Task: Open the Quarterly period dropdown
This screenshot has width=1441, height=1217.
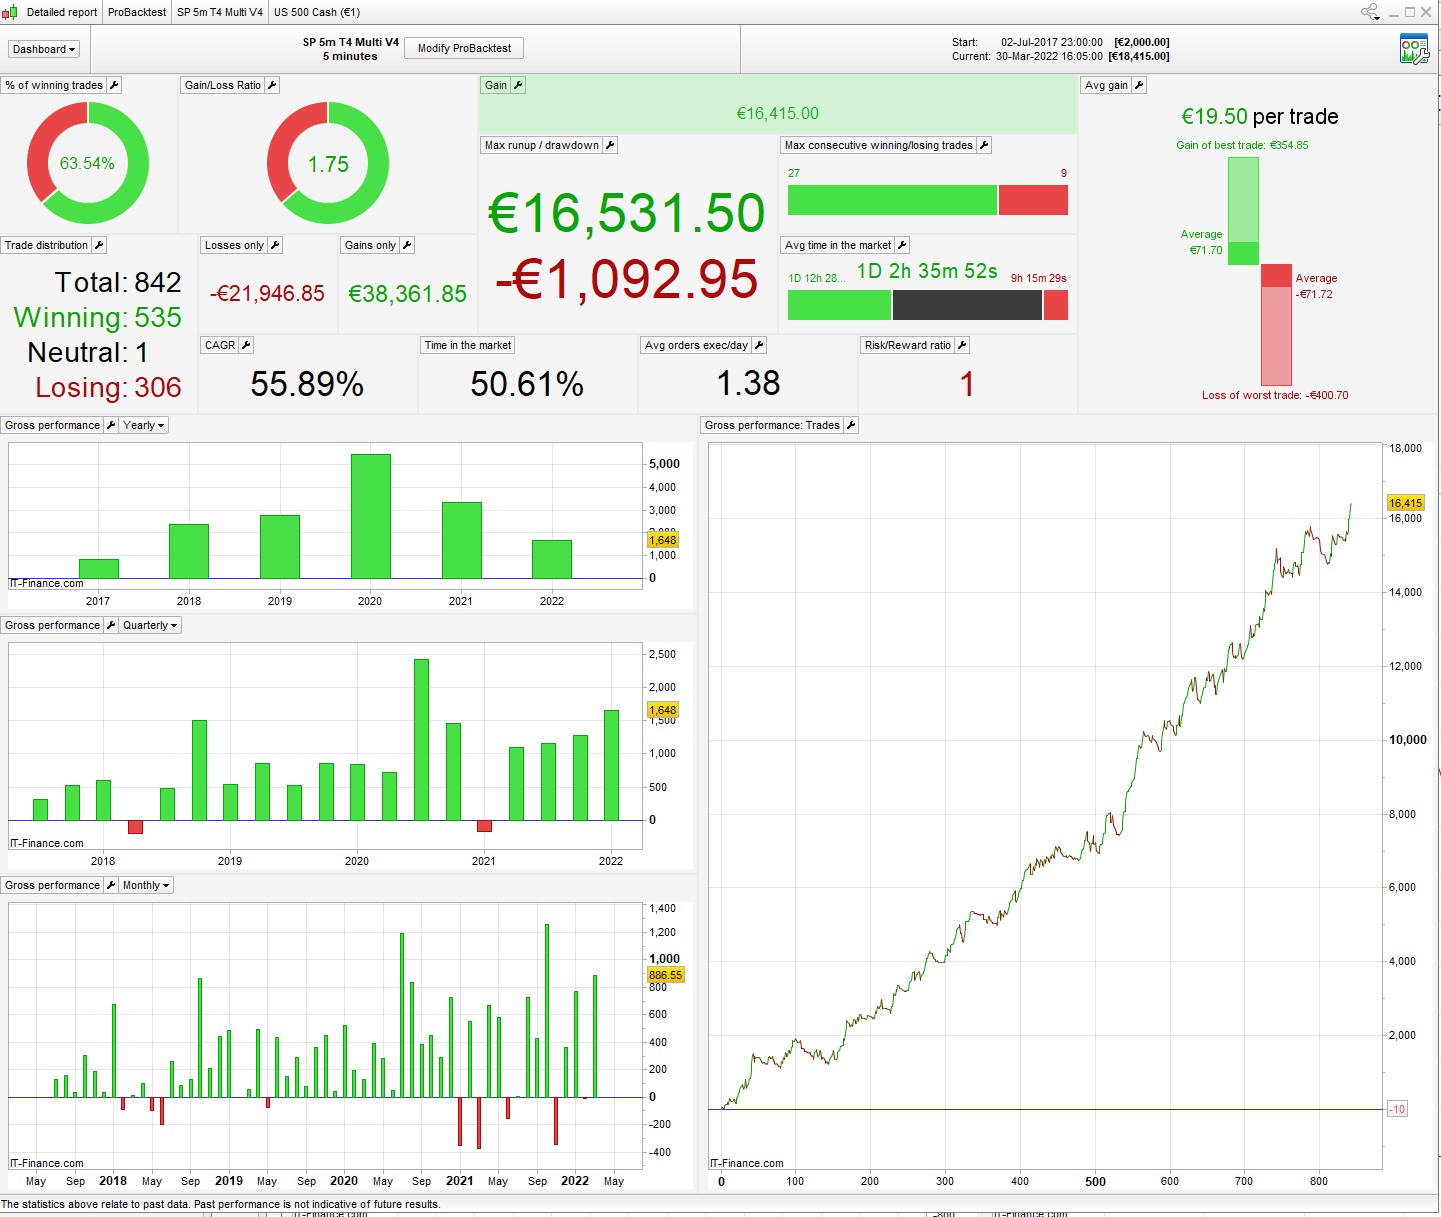Action: pos(150,625)
